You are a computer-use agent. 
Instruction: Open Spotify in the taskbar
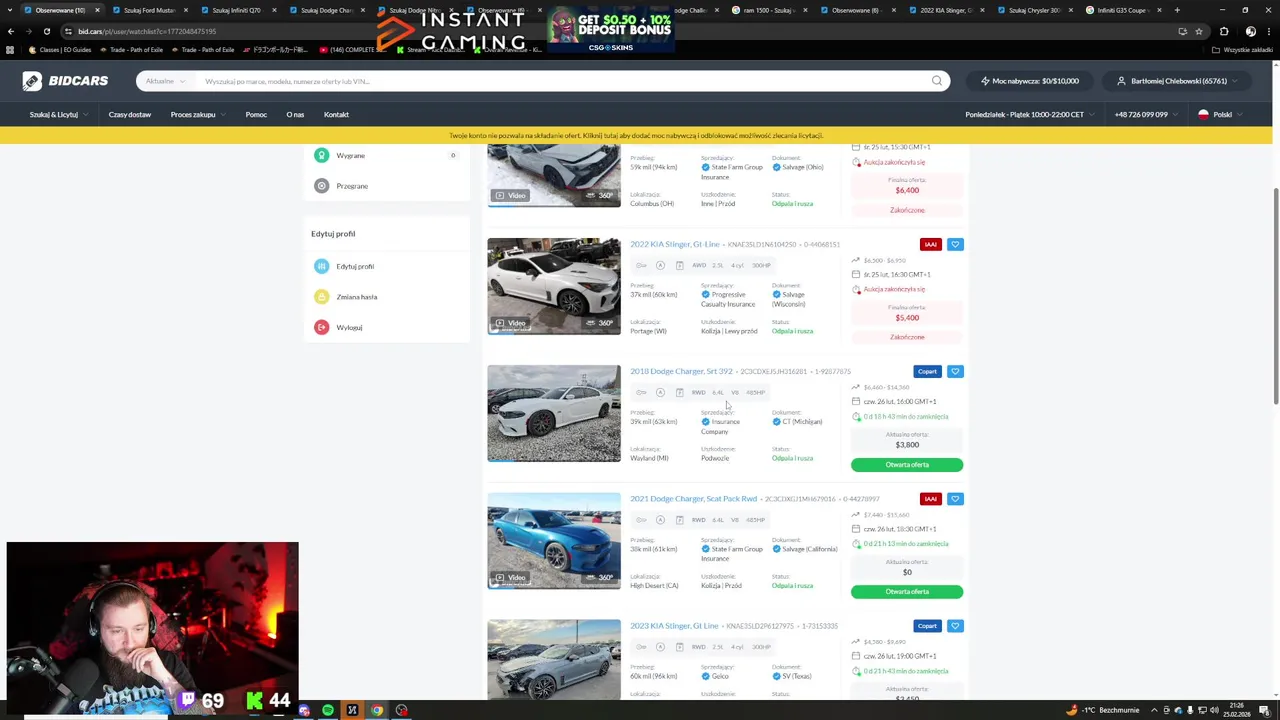[x=328, y=710]
